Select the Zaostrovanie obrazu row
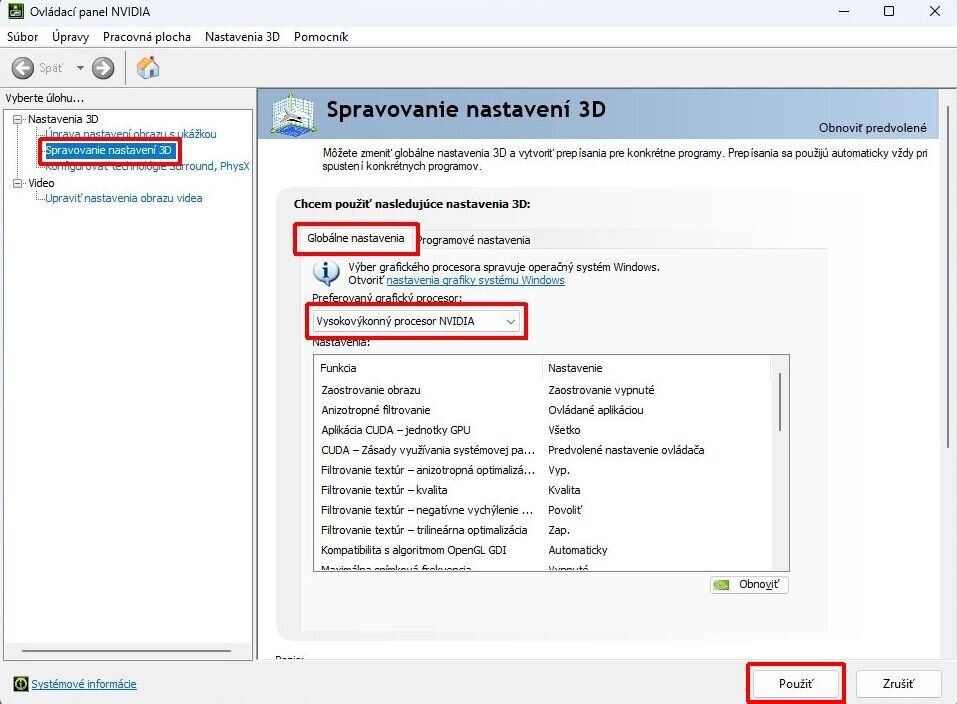This screenshot has height=704, width=957. coord(542,390)
